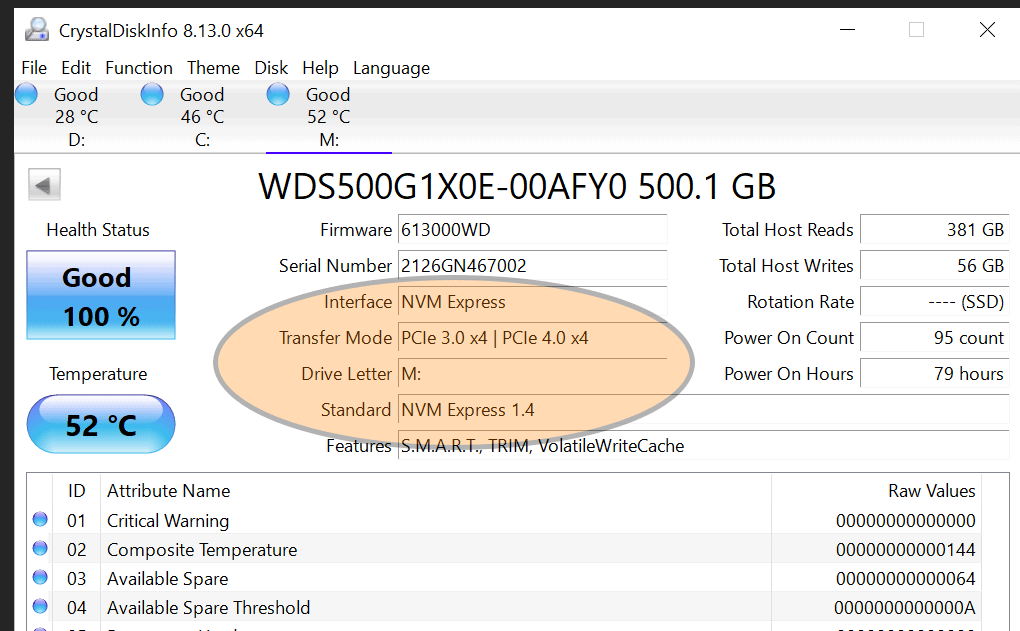Click Total Host Writes value 56 GB
Screen dimensions: 1020x631
pos(935,265)
